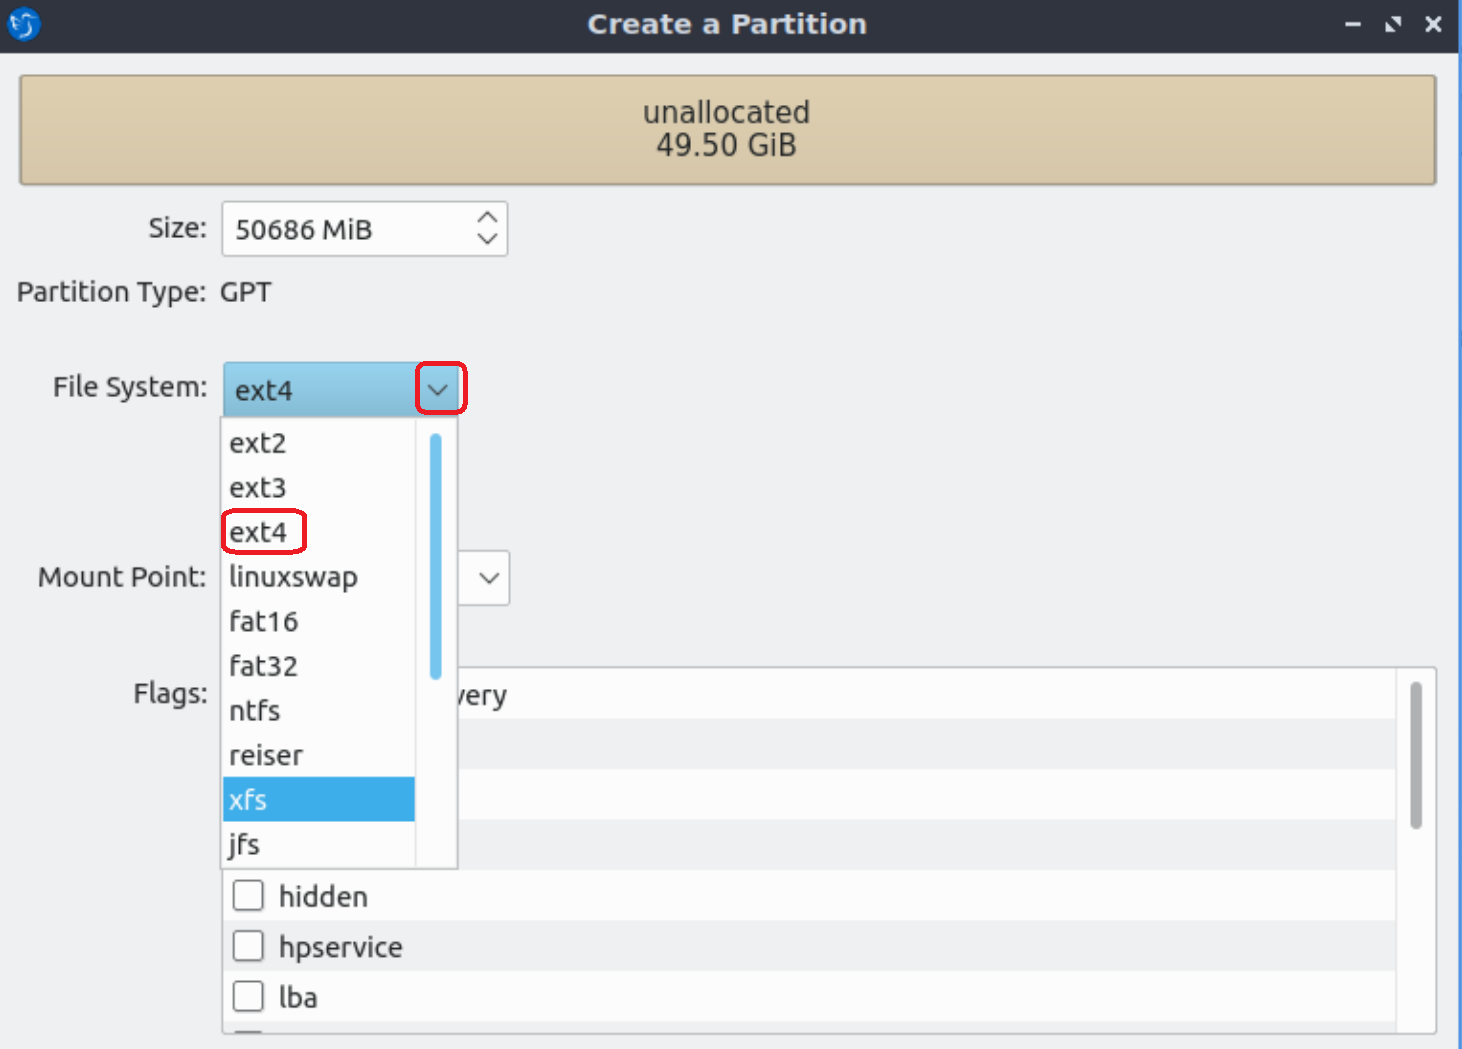The height and width of the screenshot is (1049, 1462).
Task: Choose fat32 from the list
Action: point(264,666)
